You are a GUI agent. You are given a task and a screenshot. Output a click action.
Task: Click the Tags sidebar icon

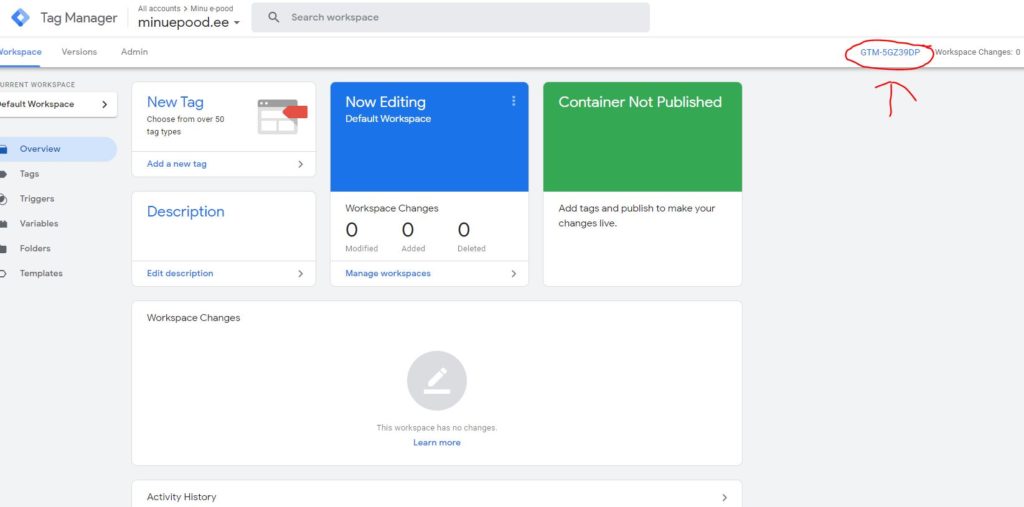pos(4,174)
